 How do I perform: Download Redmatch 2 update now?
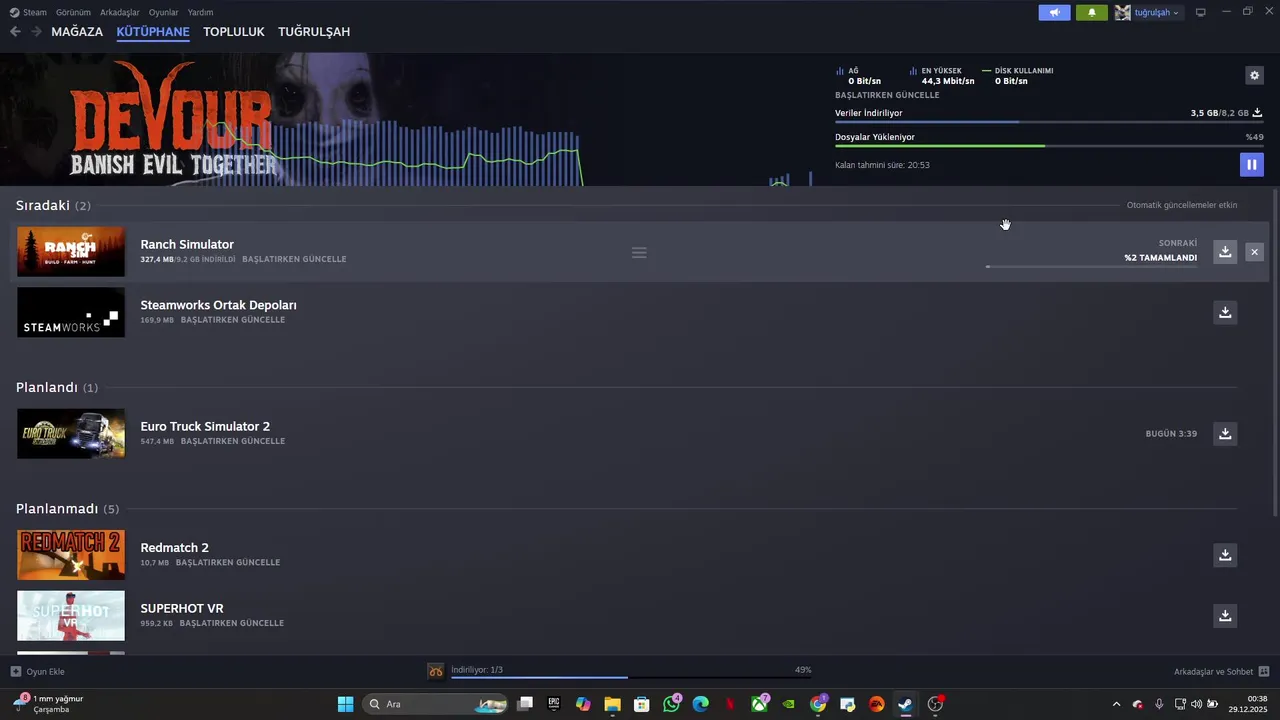point(1225,554)
